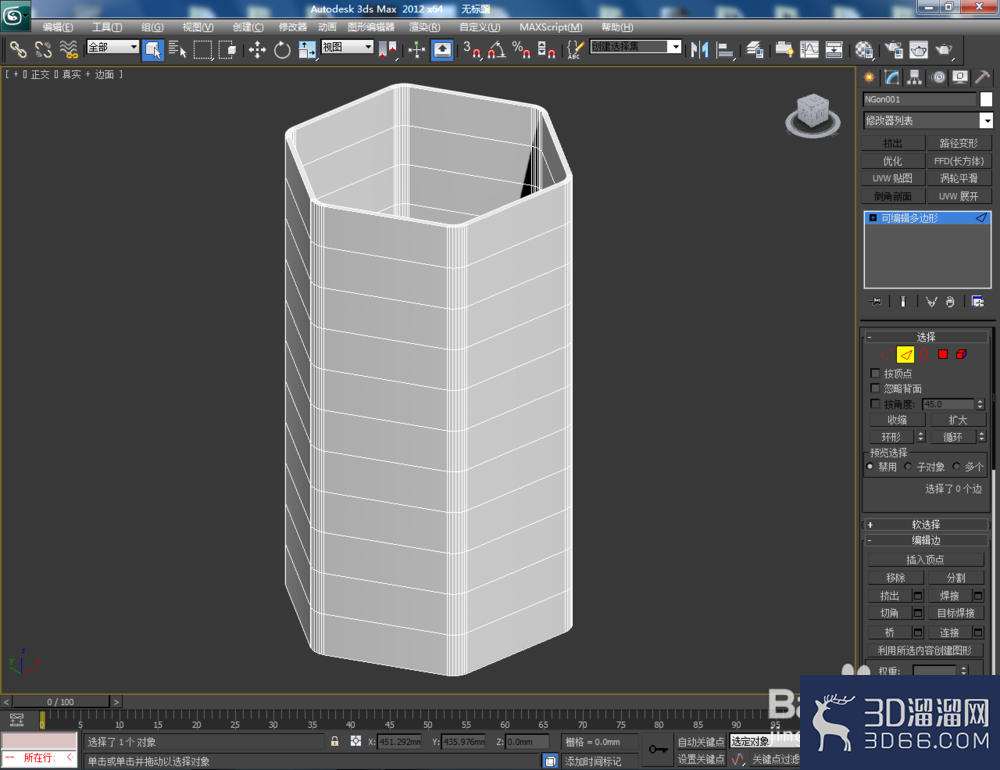Click the 扩大 selection button

(958, 420)
